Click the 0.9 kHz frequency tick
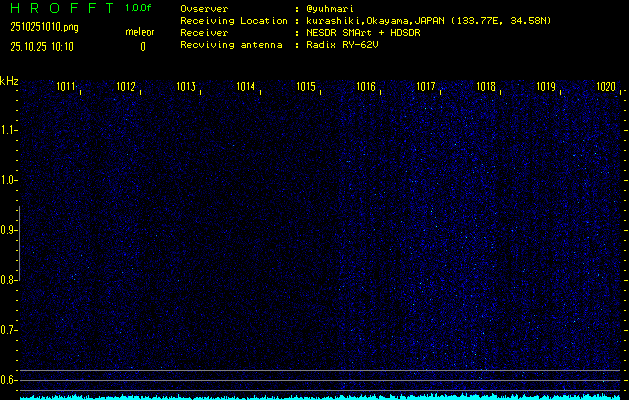 point(9,230)
